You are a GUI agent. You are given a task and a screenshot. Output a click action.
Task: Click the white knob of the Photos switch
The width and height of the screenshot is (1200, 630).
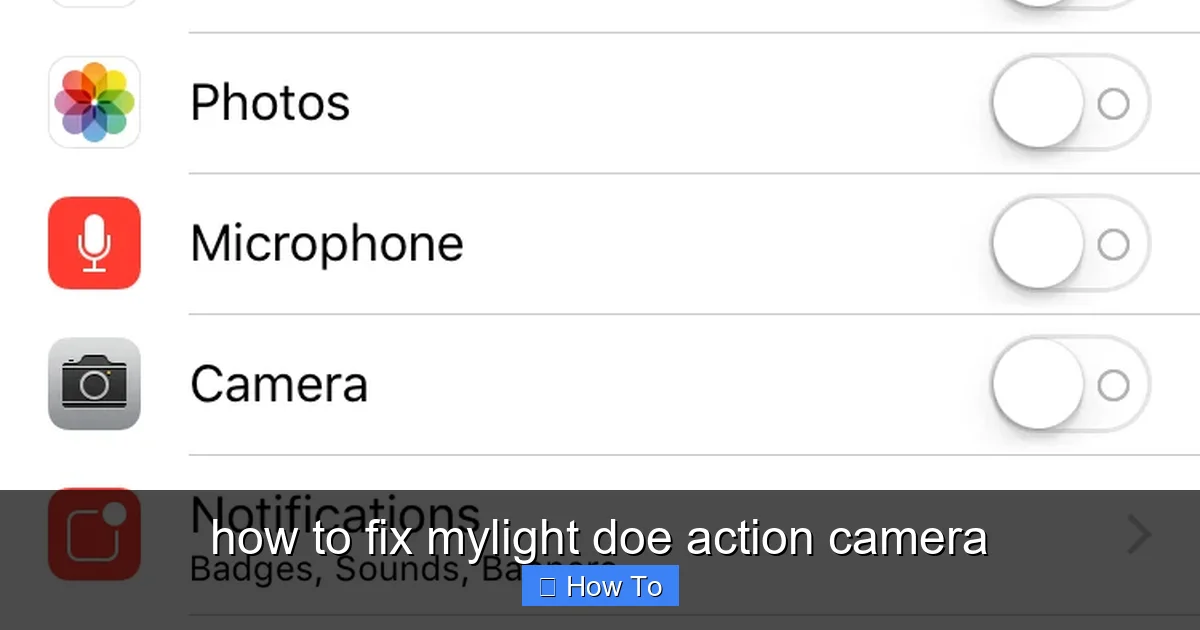[1038, 103]
